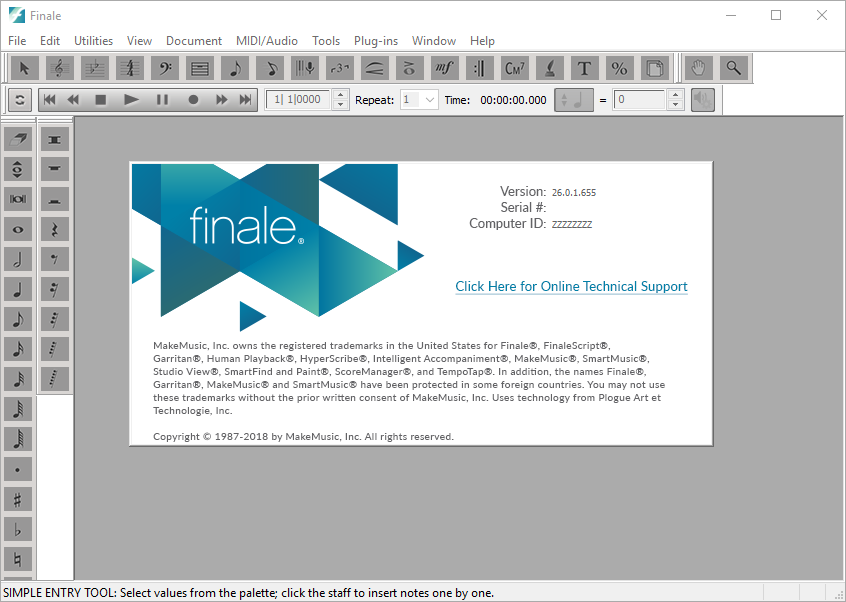
Task: Skip playback to the end
Action: tap(245, 100)
